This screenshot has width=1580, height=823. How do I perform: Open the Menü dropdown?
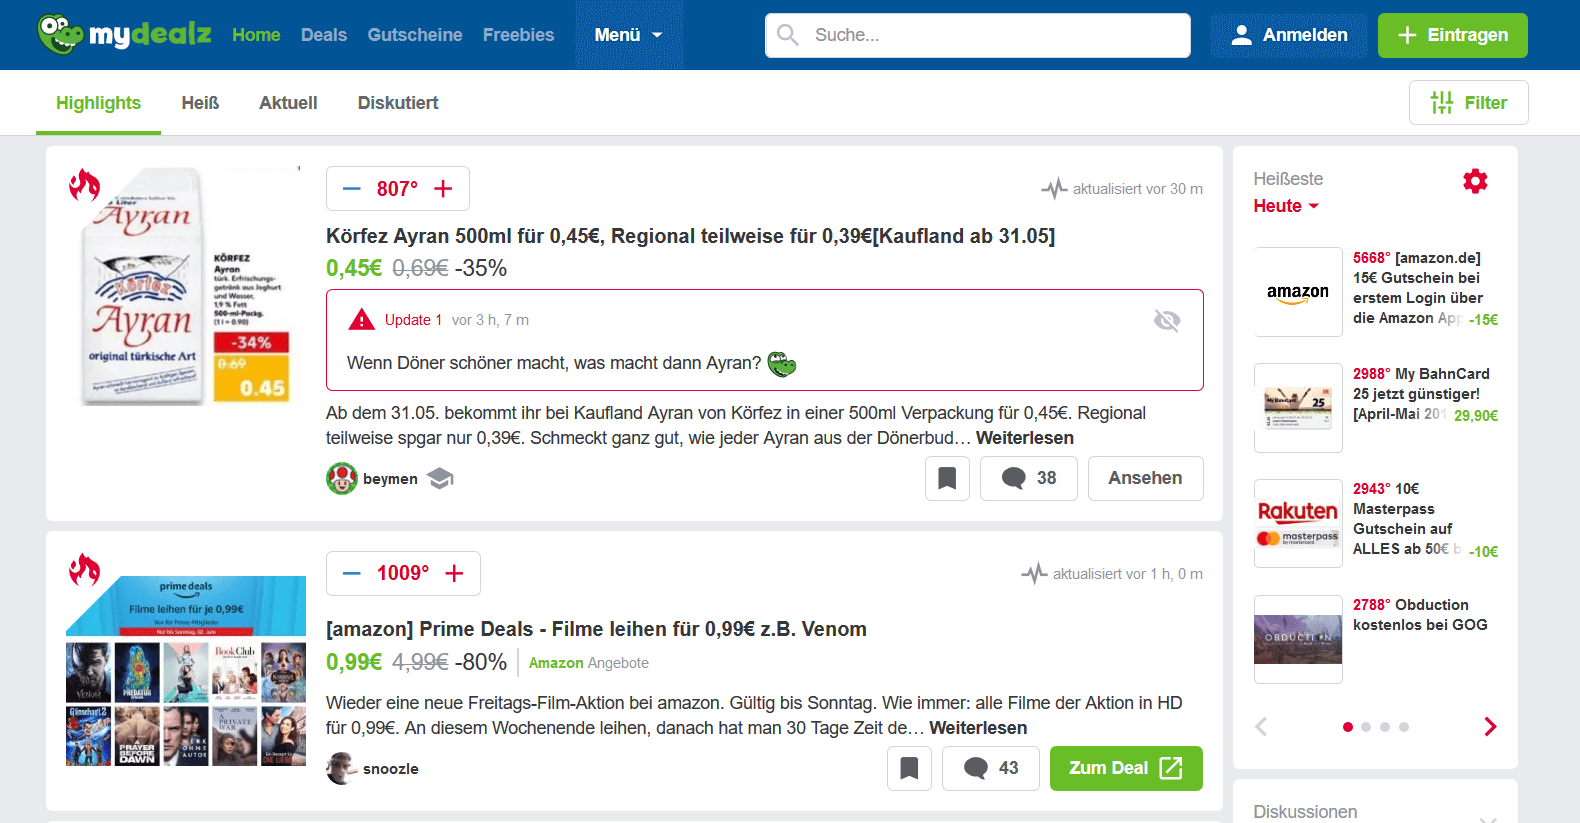click(628, 35)
